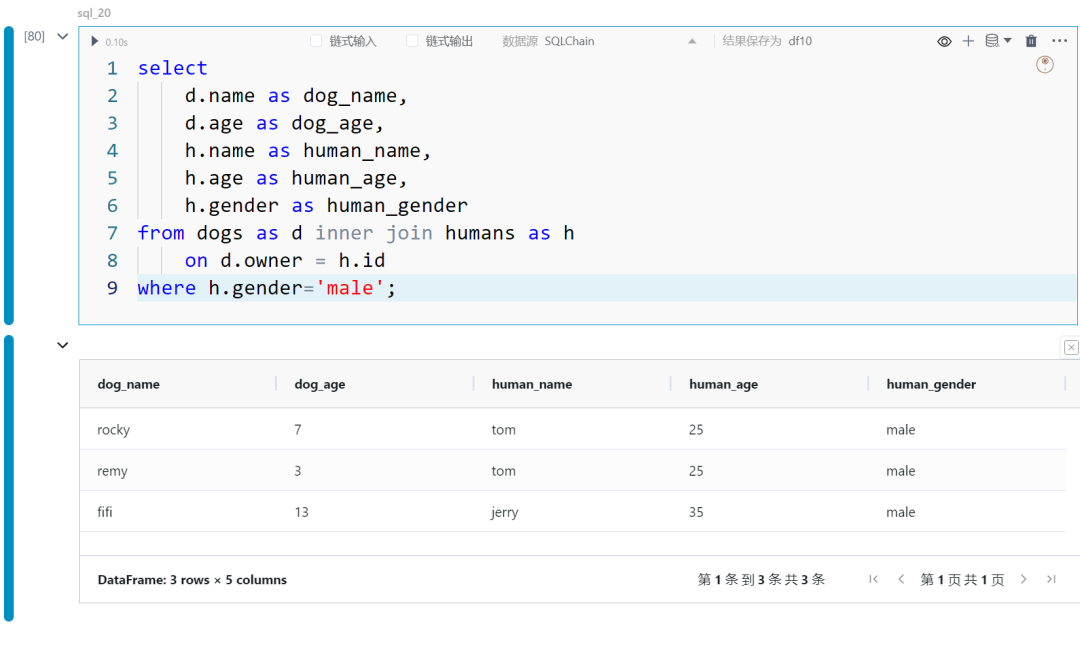Edit the result name field df10
The image size is (1080, 651).
800,41
